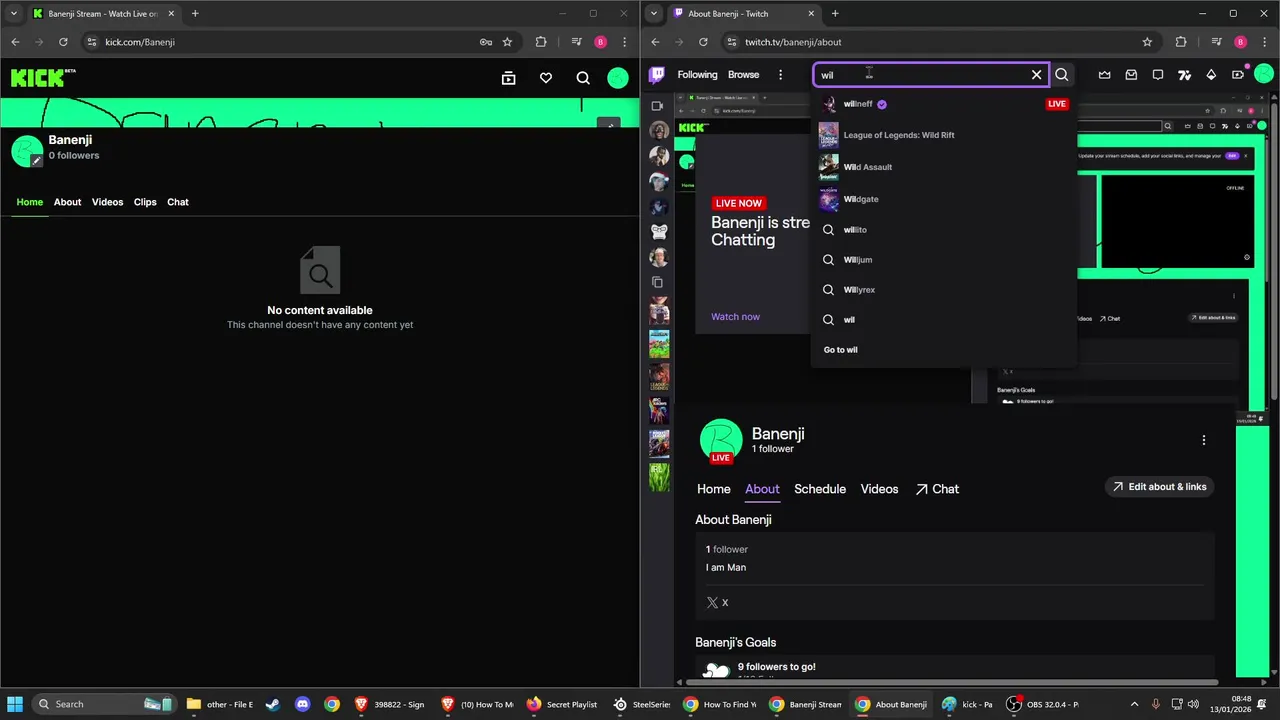Select the Wild Assault search suggestion
Image resolution: width=1280 pixels, height=720 pixels.
[944, 167]
